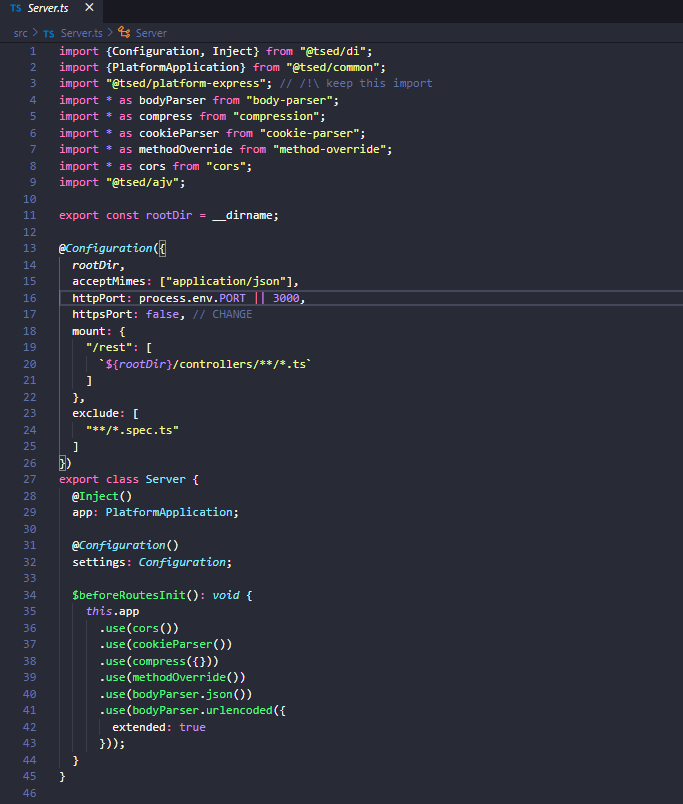
Task: Click the compress({}) call
Action: (172, 661)
